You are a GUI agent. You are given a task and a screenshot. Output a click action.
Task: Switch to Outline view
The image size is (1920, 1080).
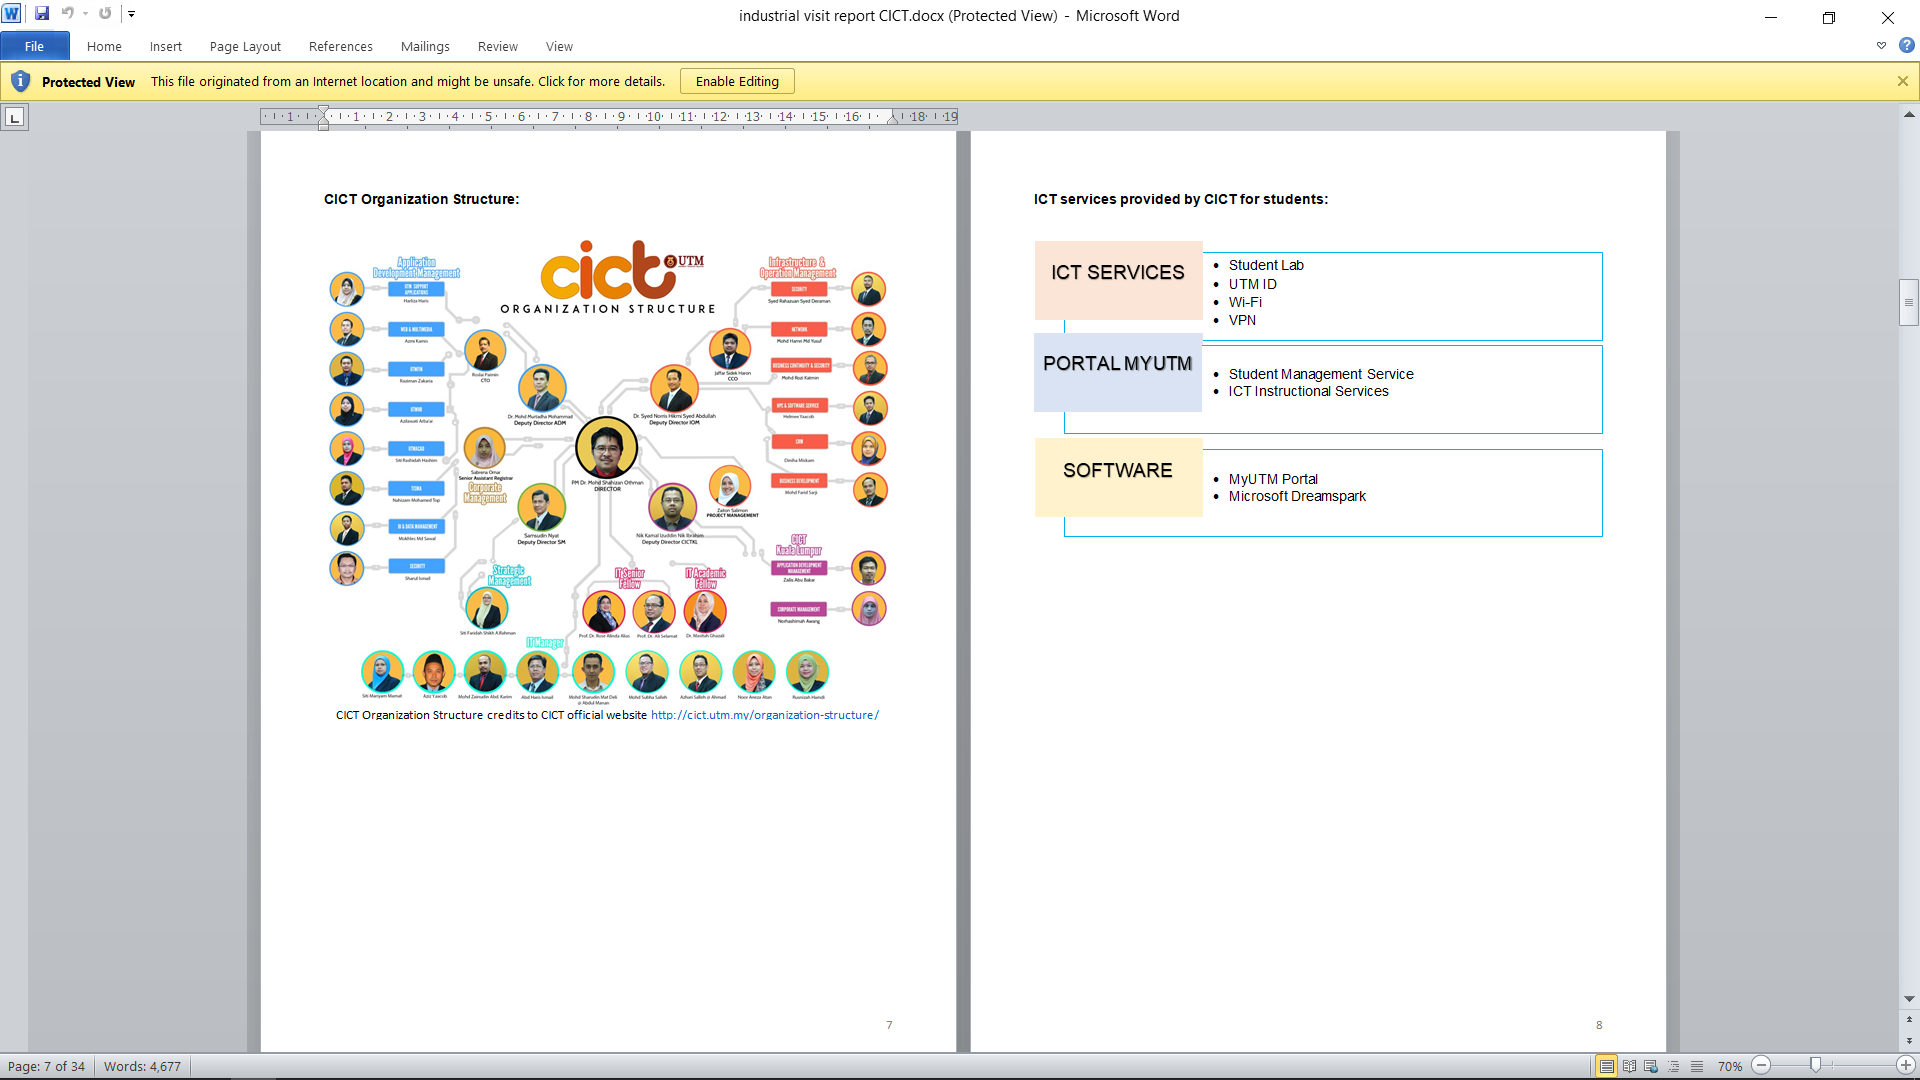(1674, 1066)
